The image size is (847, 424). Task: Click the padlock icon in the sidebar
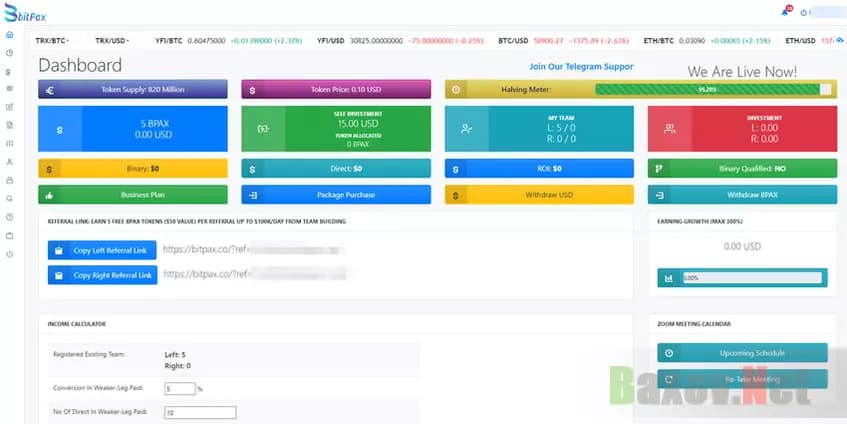coord(9,180)
